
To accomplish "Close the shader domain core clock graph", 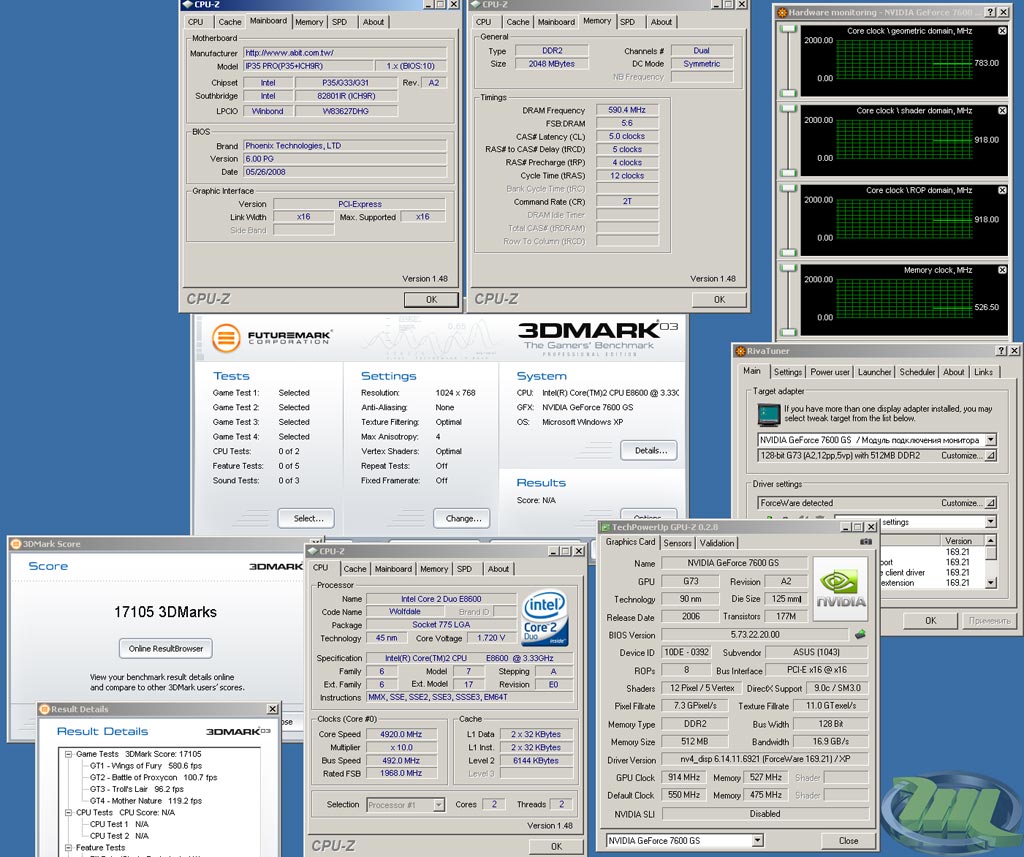I will [x=1002, y=111].
